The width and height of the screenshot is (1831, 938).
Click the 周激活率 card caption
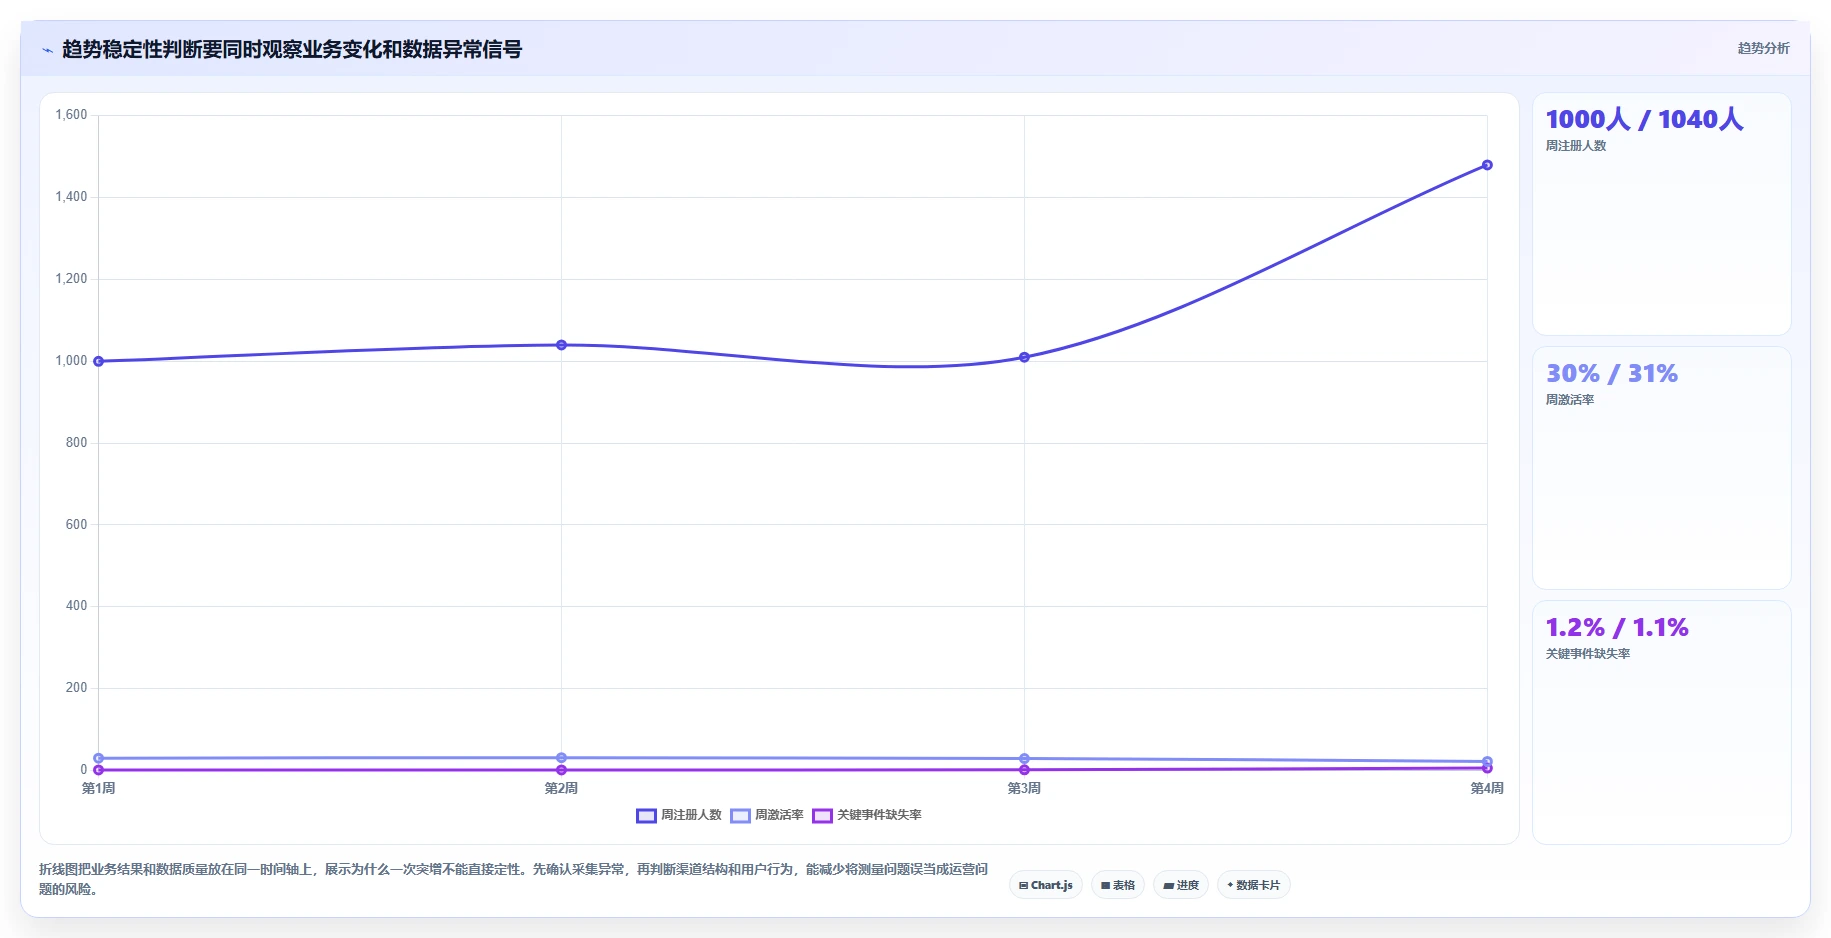[1570, 400]
